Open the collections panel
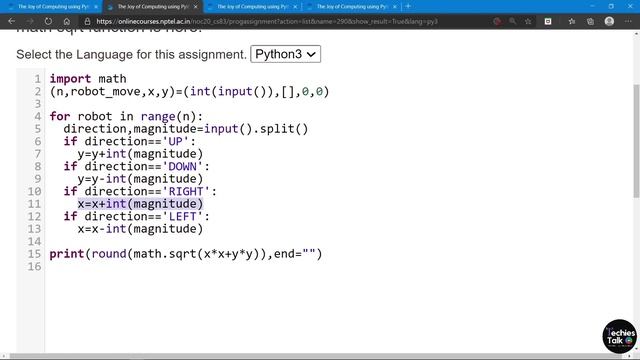 coord(590,21)
